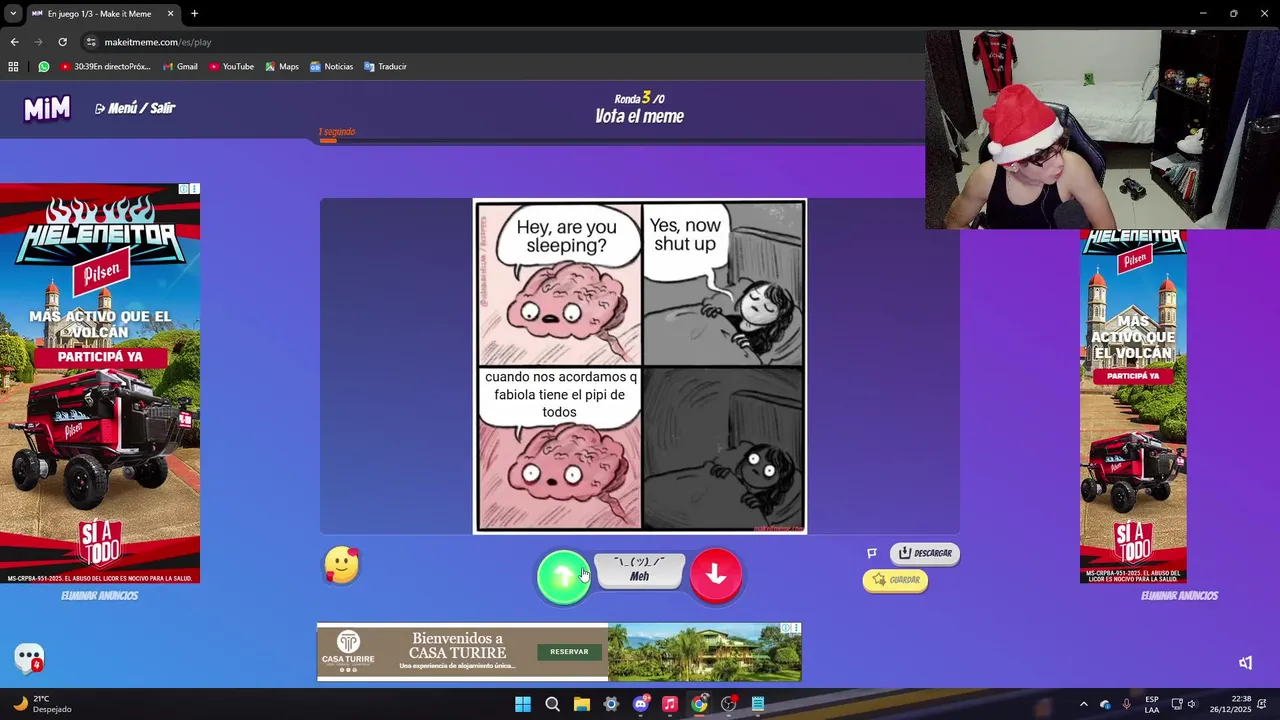Open the Casa Turire Reservar button

click(569, 652)
